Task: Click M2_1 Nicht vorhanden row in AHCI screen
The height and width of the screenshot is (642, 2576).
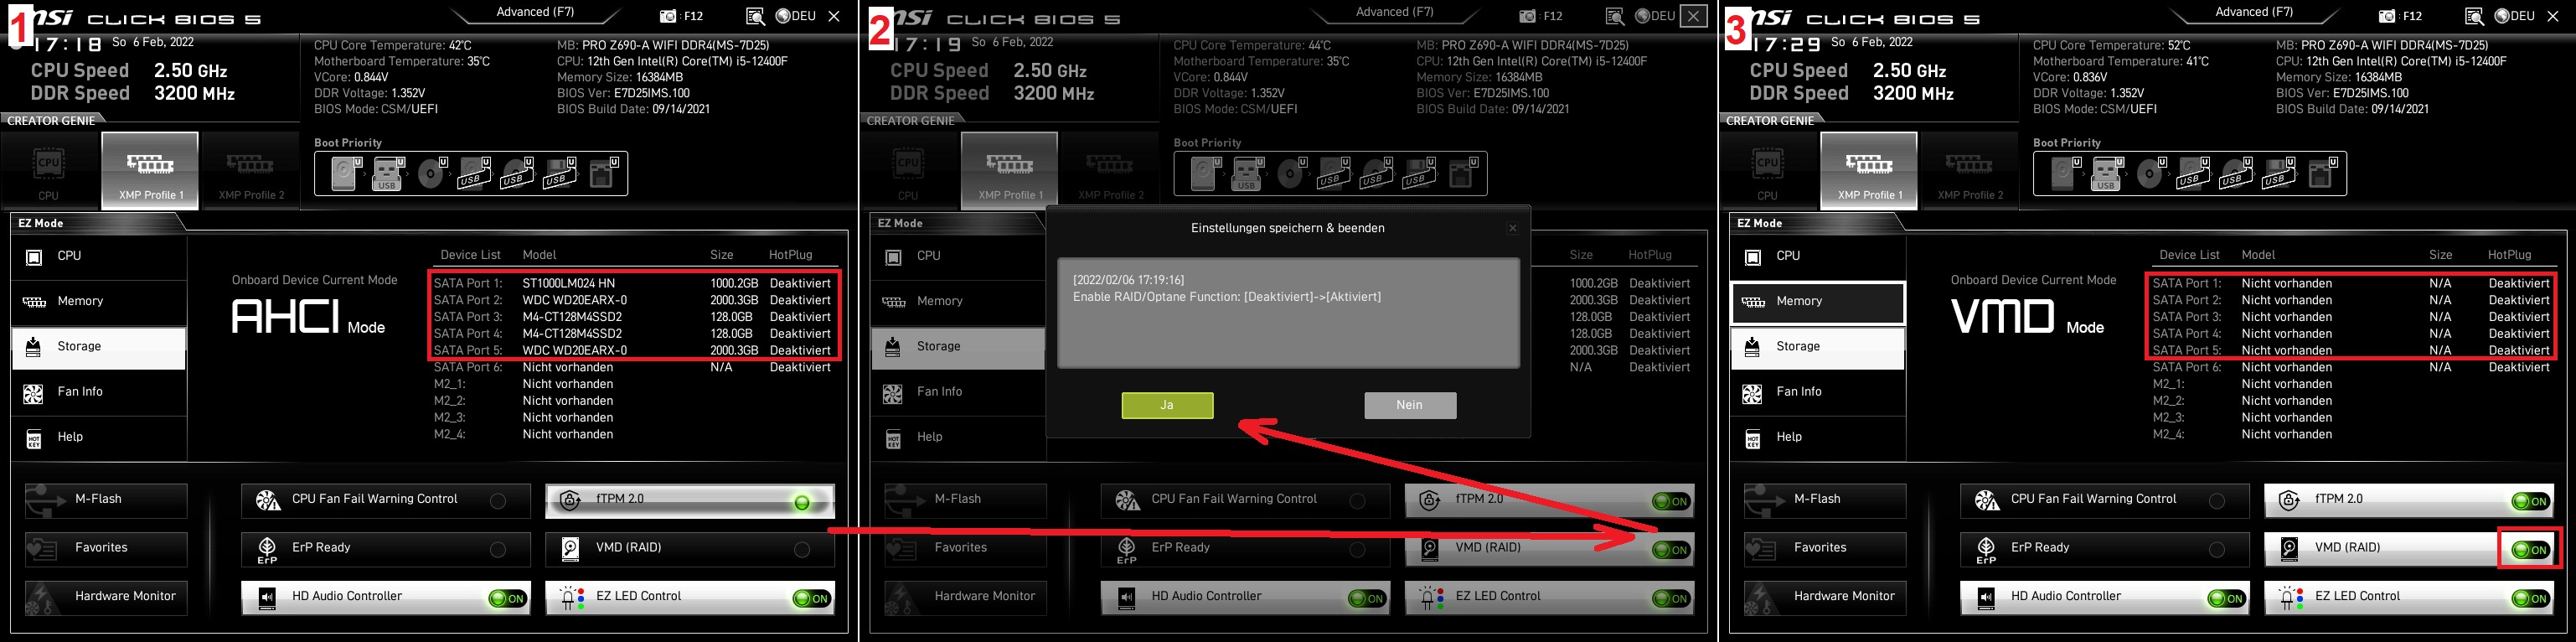Action: tap(524, 384)
